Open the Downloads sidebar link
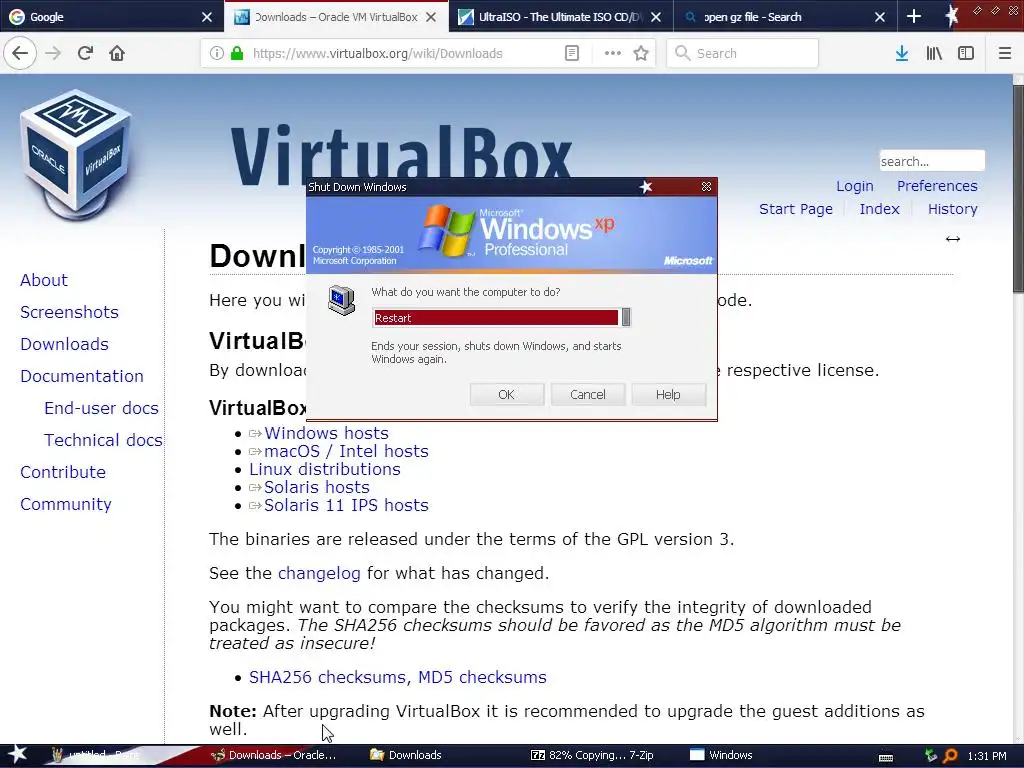 pyautogui.click(x=64, y=344)
